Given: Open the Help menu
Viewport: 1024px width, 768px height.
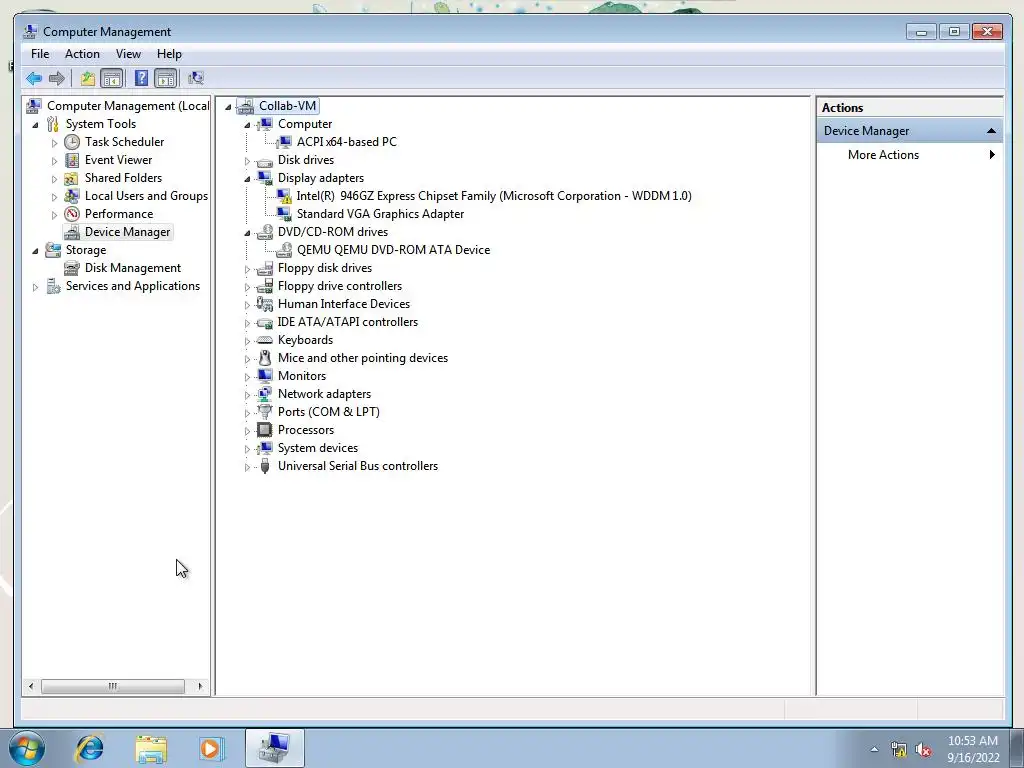Looking at the screenshot, I should 169,54.
